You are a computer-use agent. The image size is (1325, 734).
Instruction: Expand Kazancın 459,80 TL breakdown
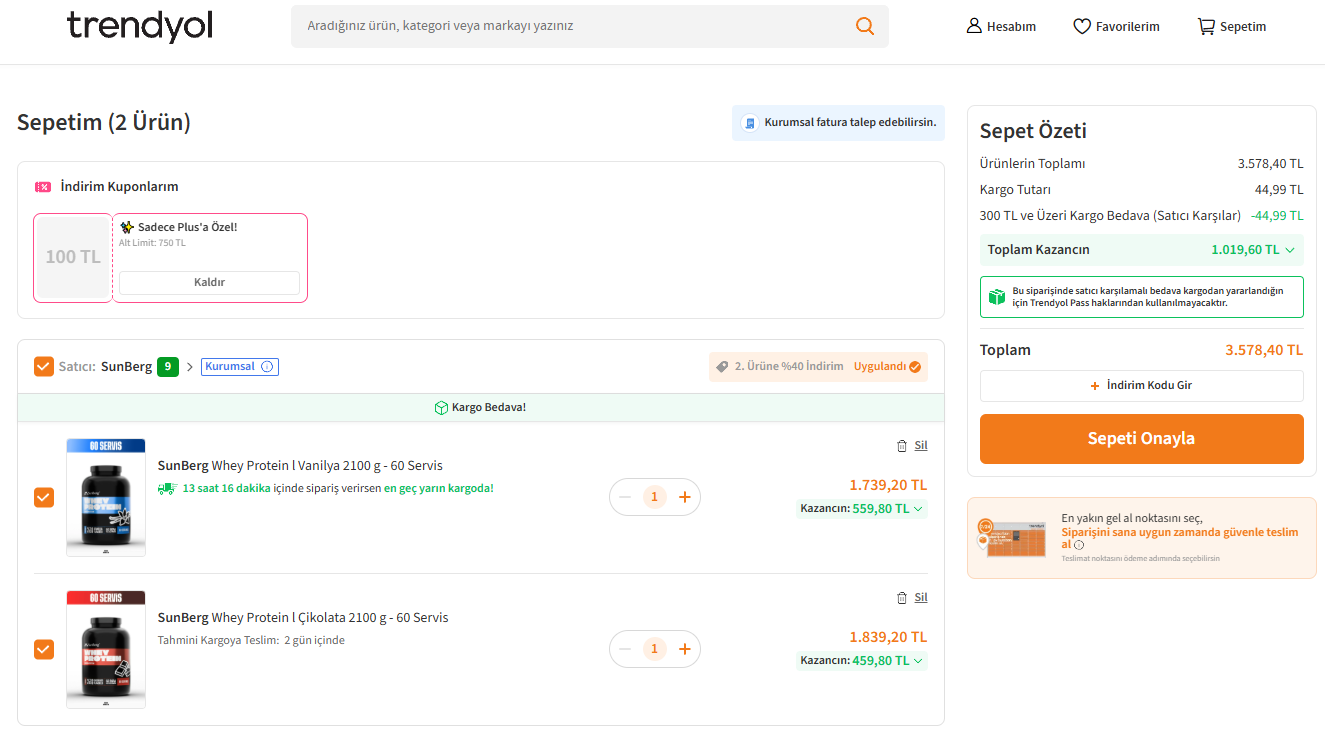918,660
